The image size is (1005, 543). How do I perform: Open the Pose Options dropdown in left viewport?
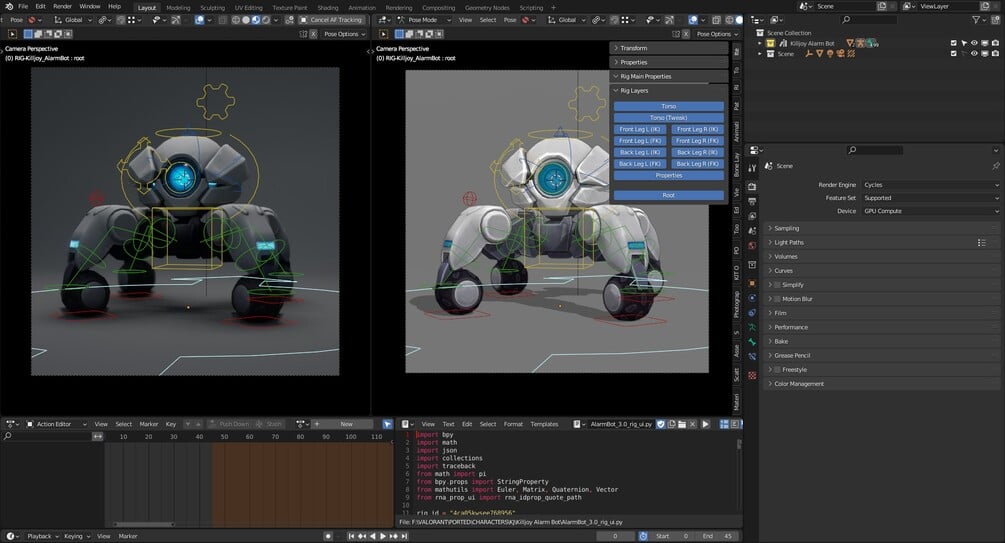point(344,34)
